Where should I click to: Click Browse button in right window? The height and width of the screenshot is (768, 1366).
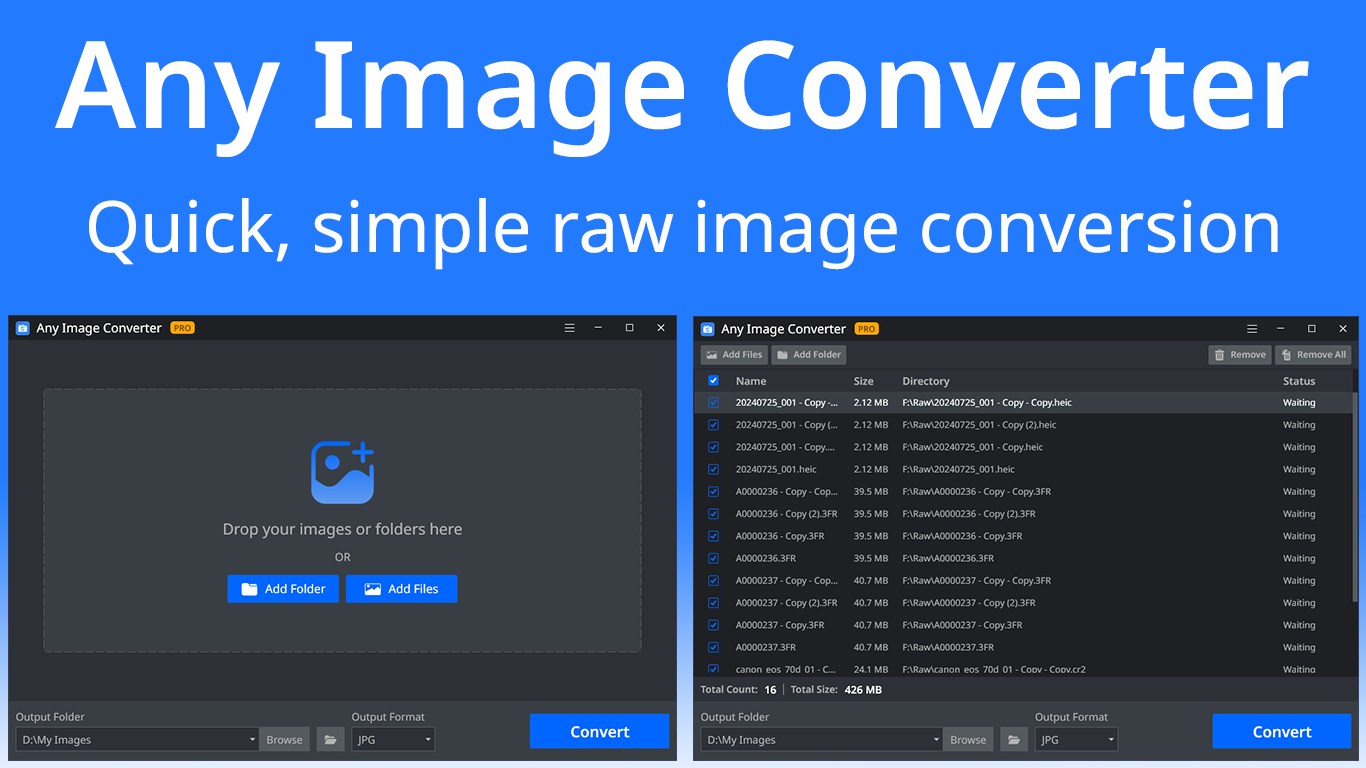coord(968,740)
